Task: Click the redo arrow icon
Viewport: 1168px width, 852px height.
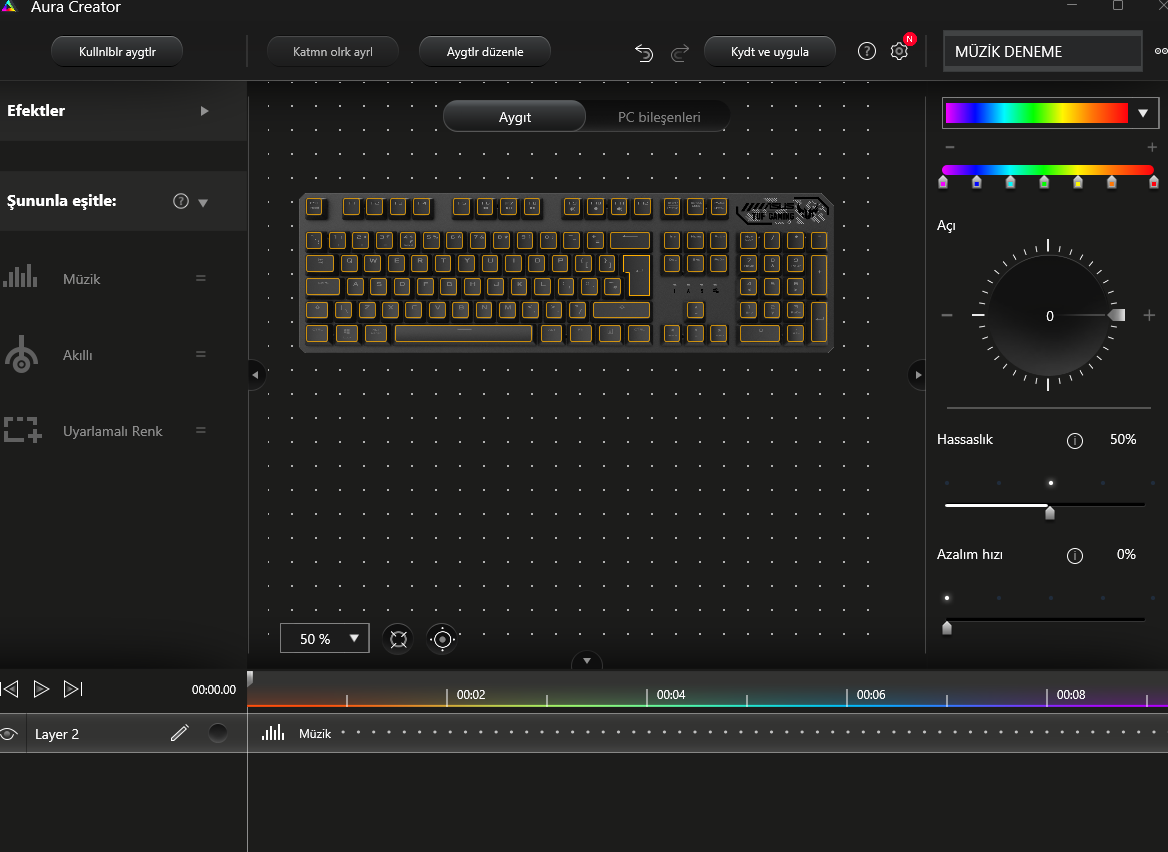Action: [x=679, y=53]
